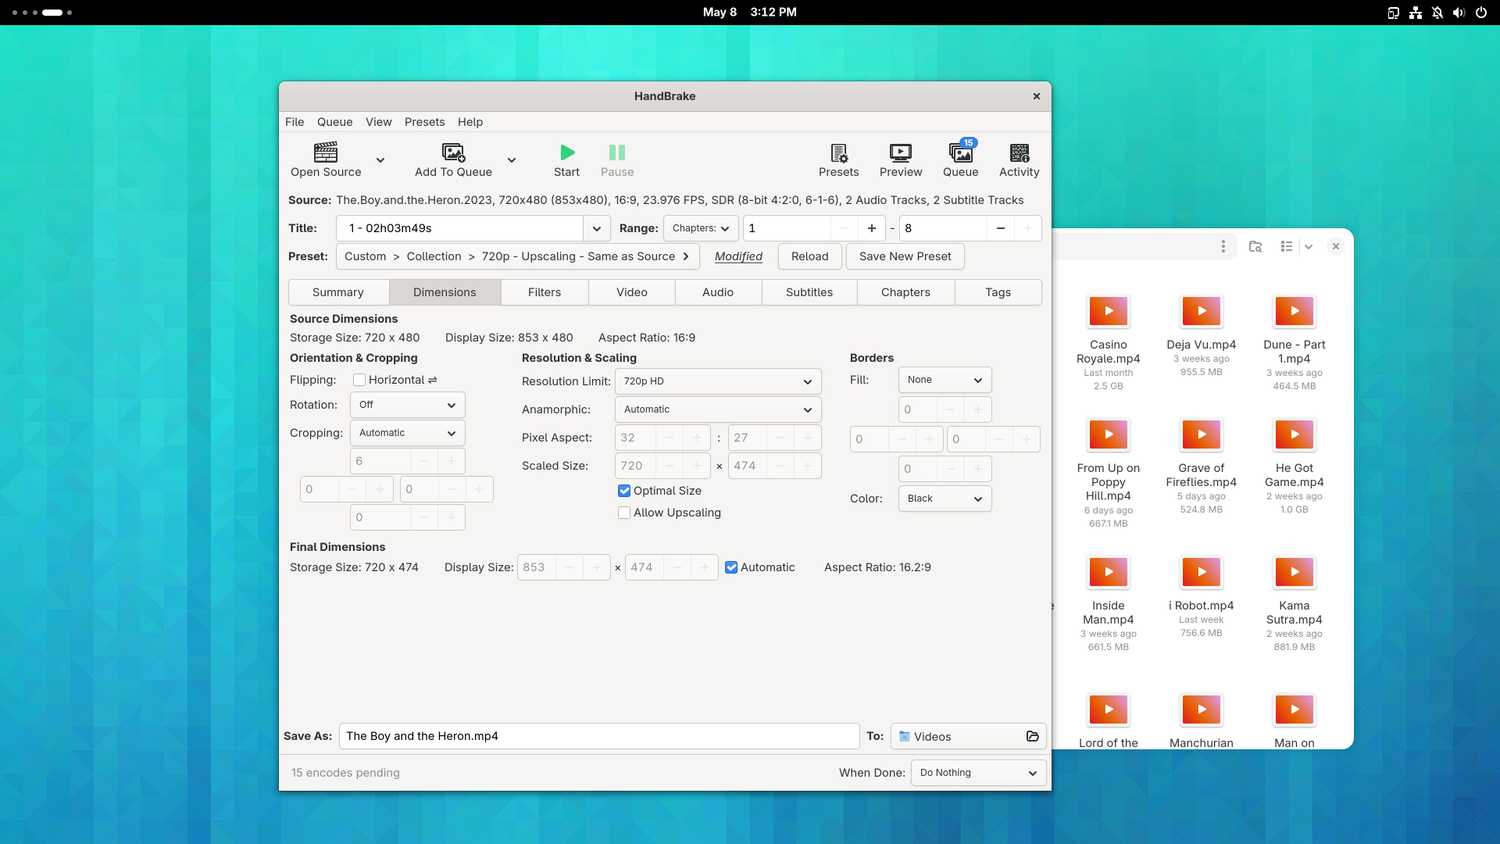
Task: Click the Modified preset link
Action: pyautogui.click(x=738, y=256)
